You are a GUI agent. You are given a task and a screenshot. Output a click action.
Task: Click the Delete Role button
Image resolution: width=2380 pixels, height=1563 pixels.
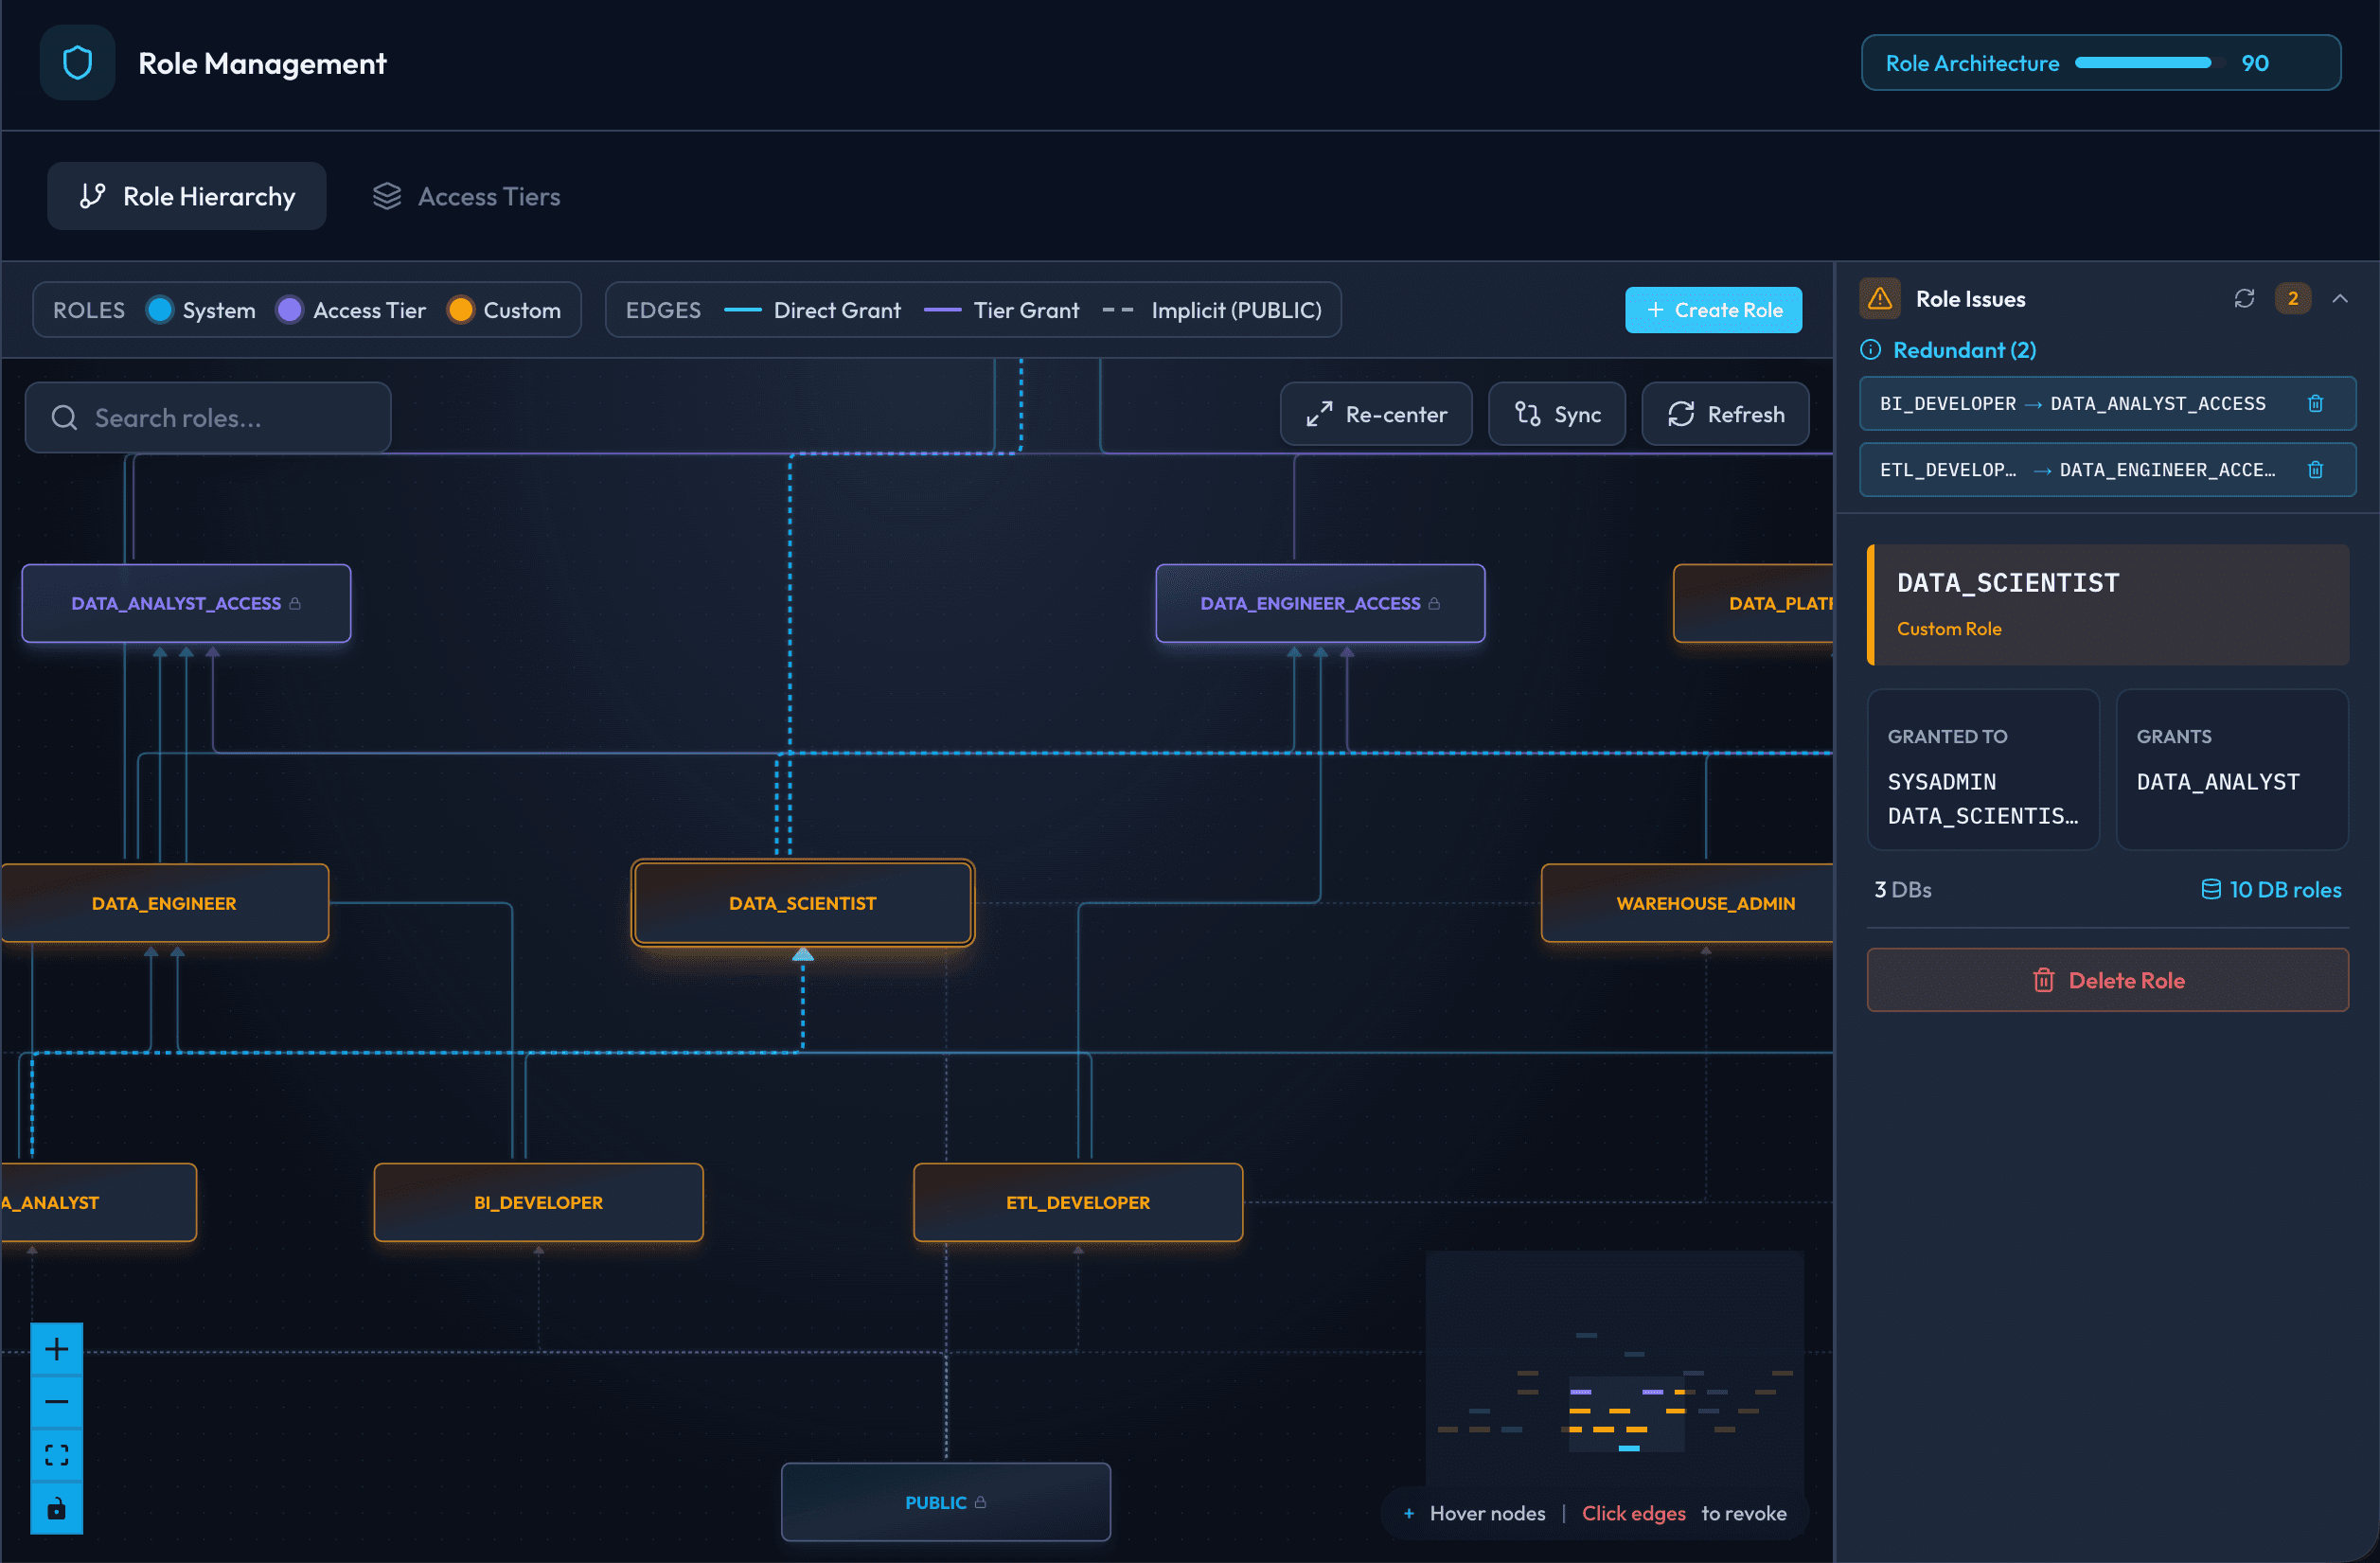(2107, 980)
